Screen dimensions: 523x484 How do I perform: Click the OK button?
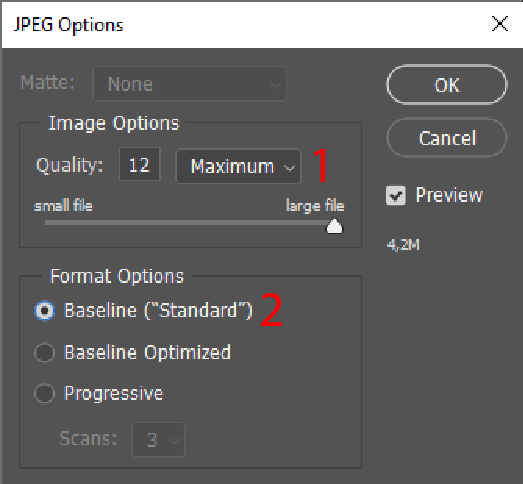(447, 85)
